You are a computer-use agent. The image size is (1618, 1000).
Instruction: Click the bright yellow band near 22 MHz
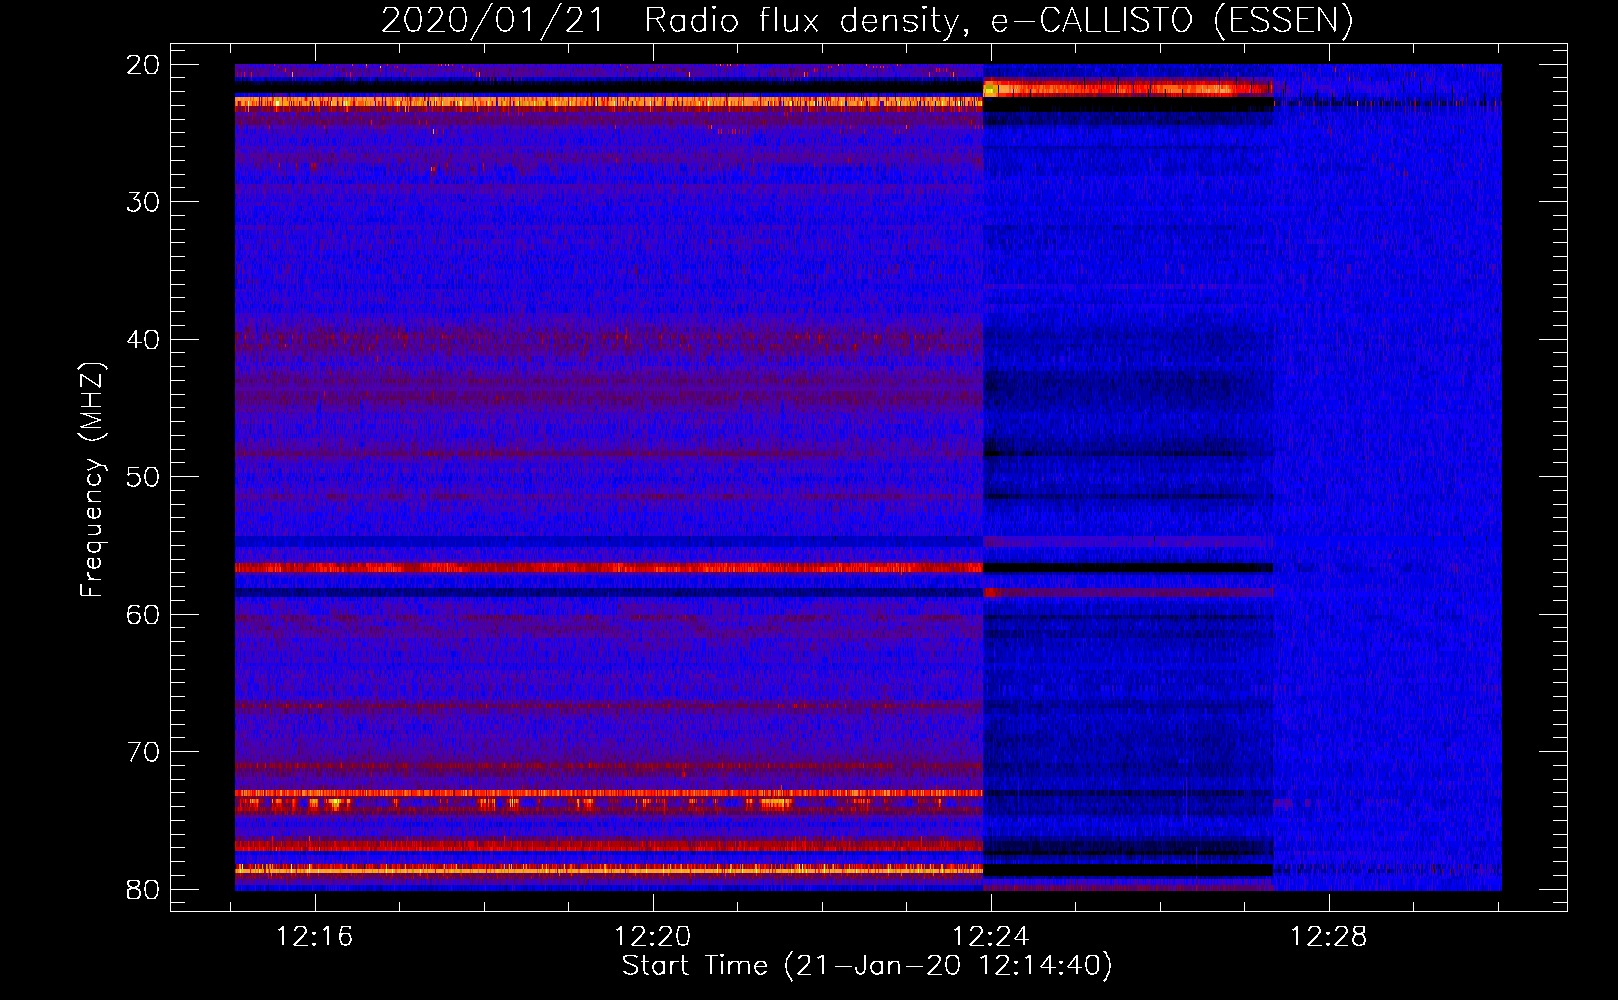(609, 101)
